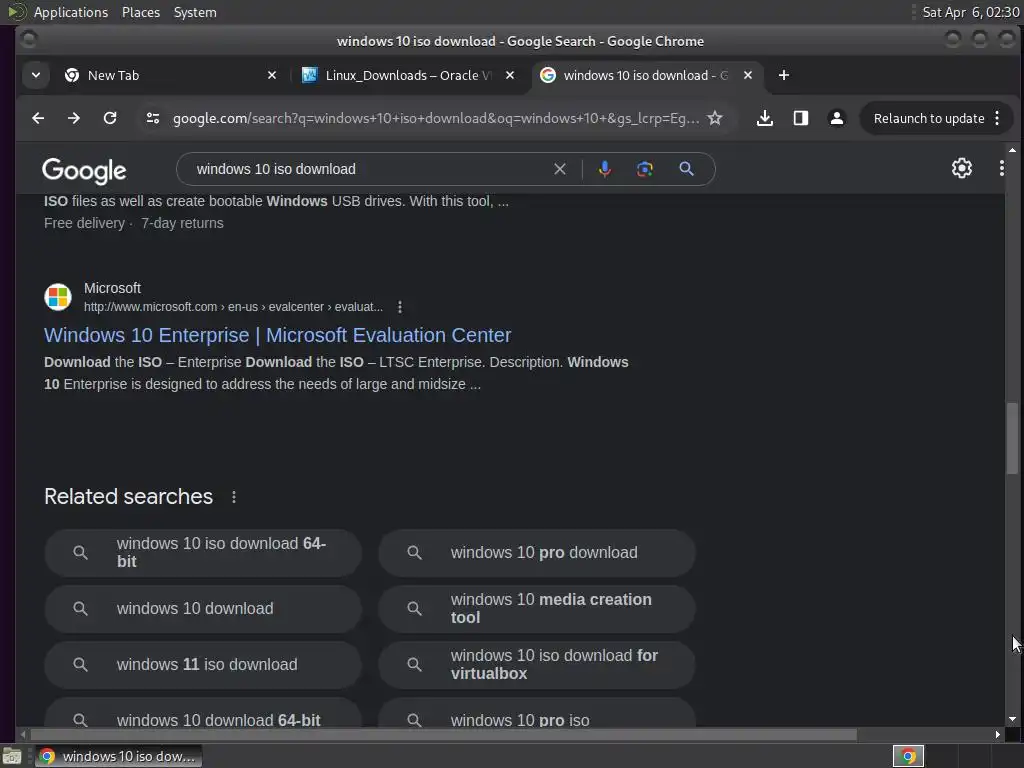The width and height of the screenshot is (1024, 768).
Task: Search windows 10 download 64-bit suggestion
Action: click(203, 713)
